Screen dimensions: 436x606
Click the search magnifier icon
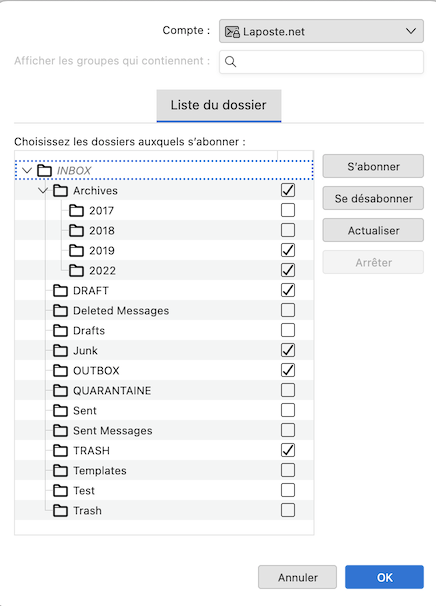[x=230, y=62]
